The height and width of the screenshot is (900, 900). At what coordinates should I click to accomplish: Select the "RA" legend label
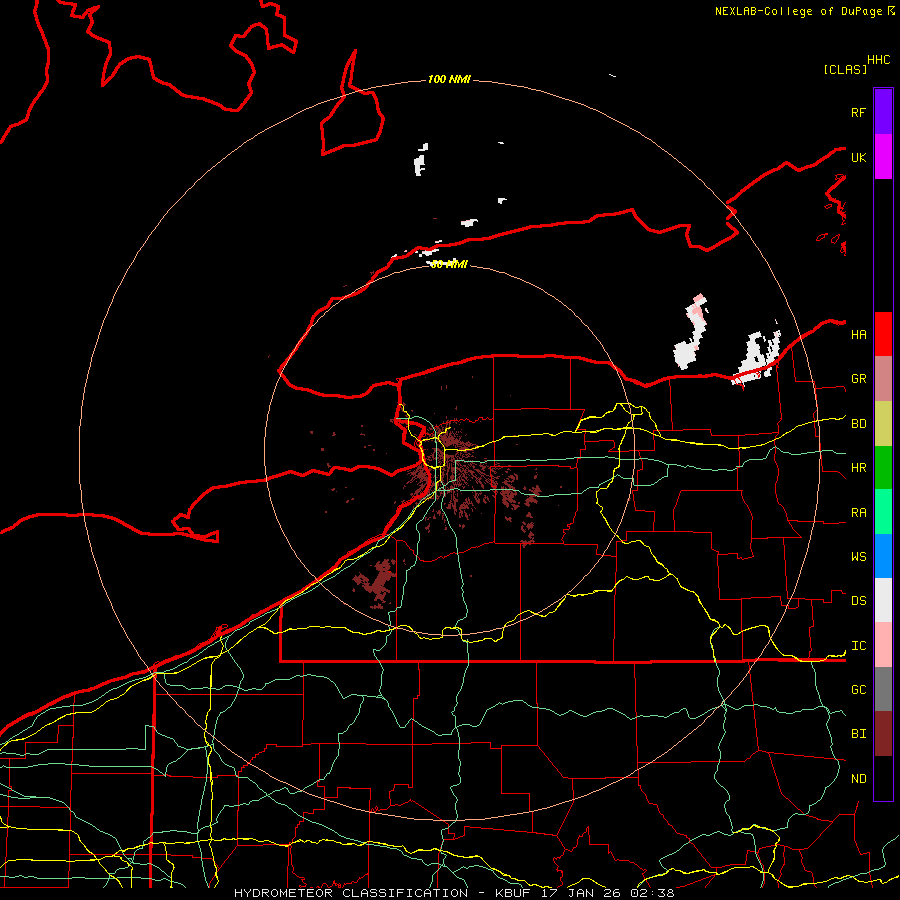pyautogui.click(x=858, y=513)
